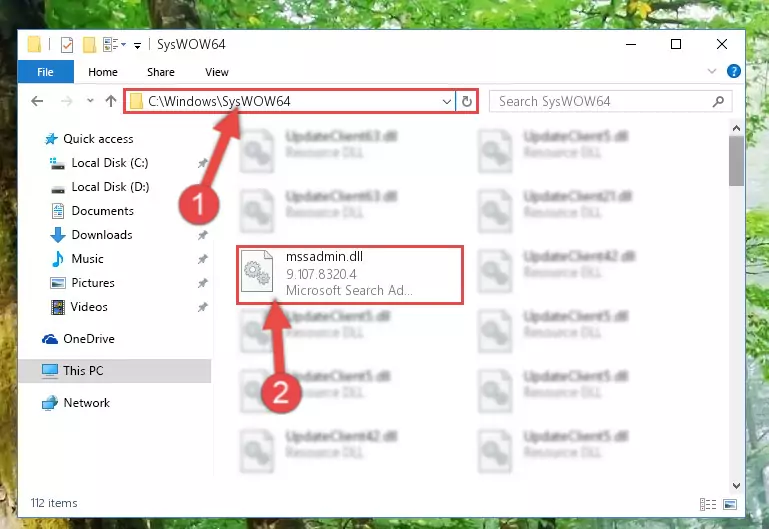Image resolution: width=769 pixels, height=529 pixels.
Task: Minimize the SysWOW64 window
Action: pos(631,45)
